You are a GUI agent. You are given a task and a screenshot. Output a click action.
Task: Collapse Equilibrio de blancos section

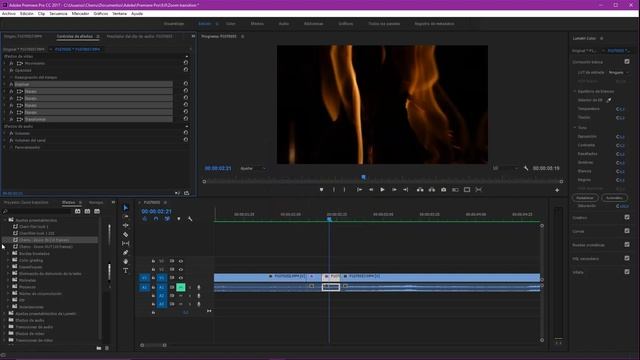[x=575, y=91]
